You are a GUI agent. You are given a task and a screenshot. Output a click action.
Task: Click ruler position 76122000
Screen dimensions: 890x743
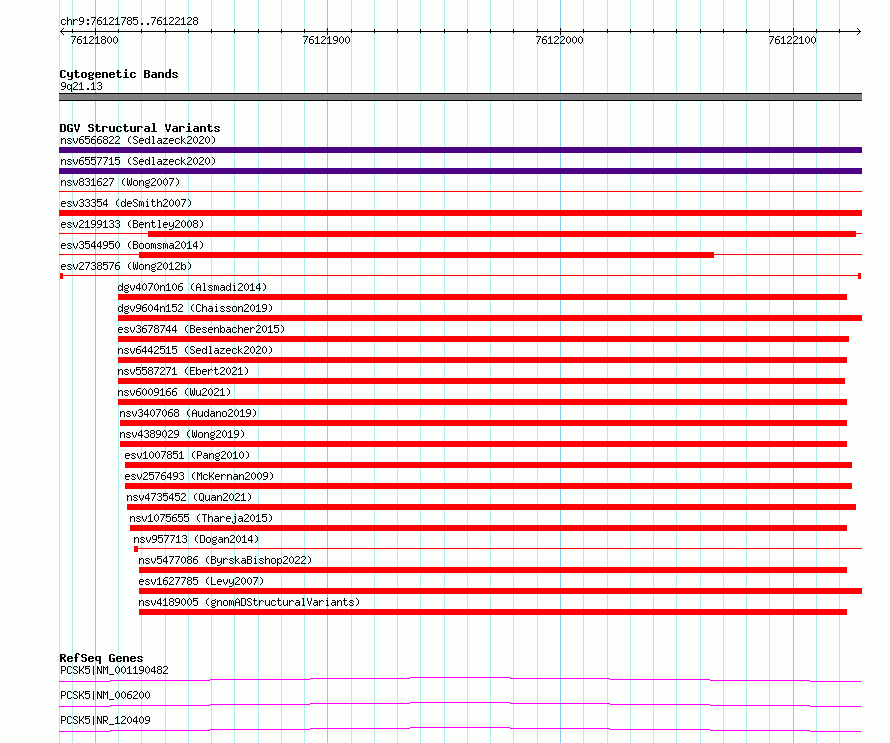point(559,40)
